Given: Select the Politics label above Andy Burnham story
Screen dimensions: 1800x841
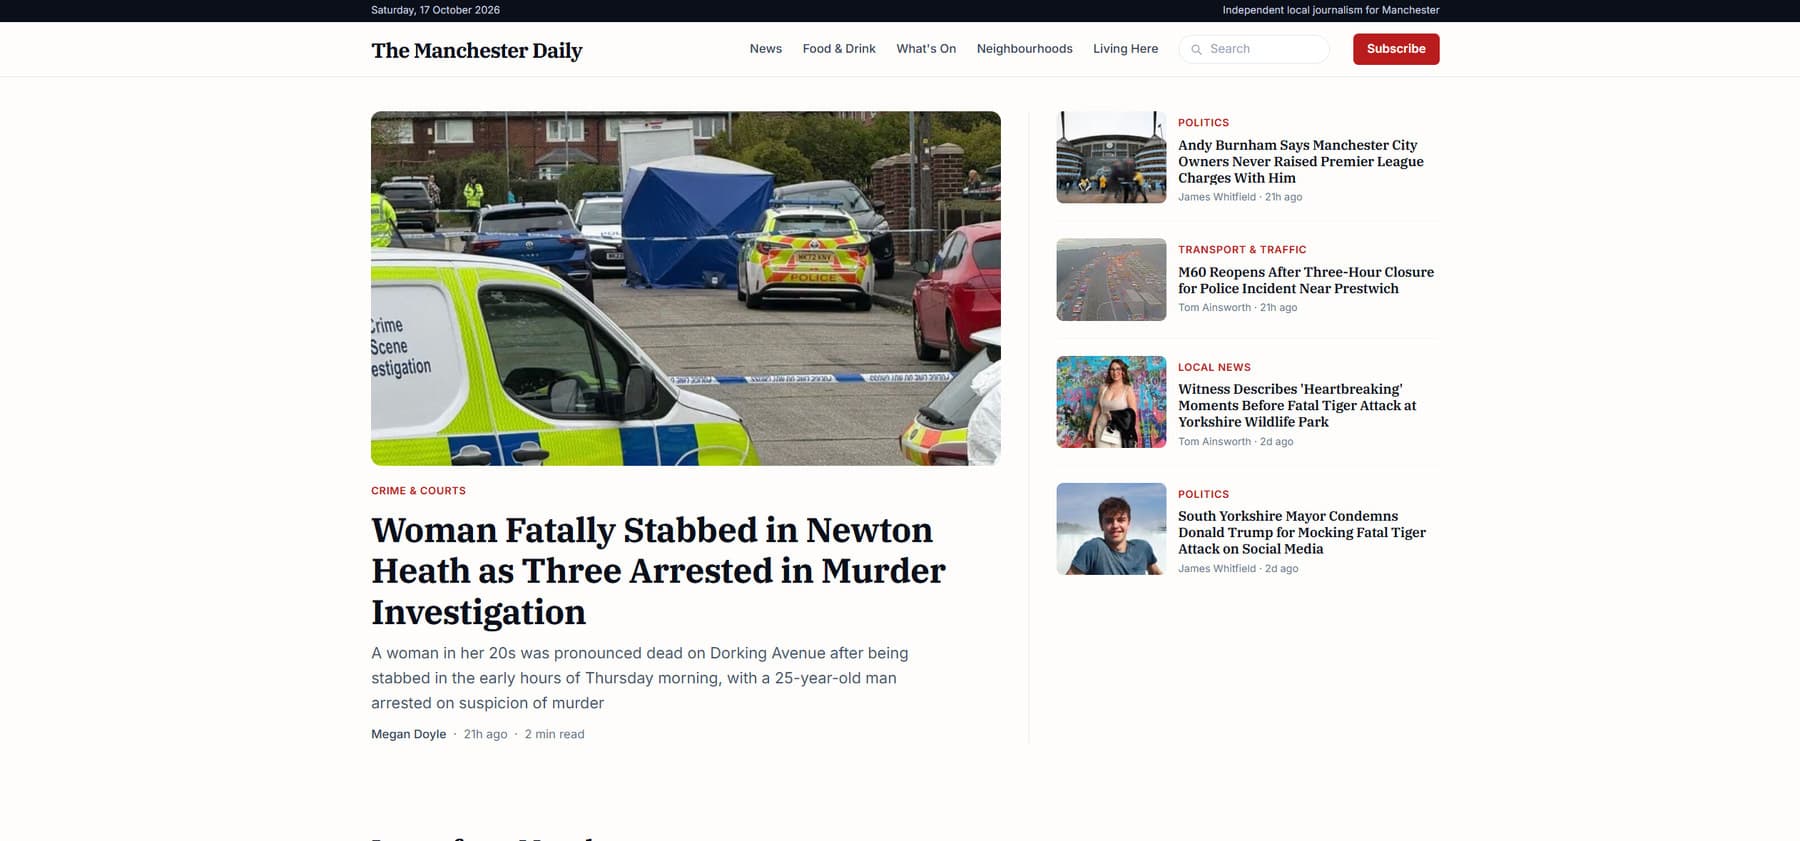Looking at the screenshot, I should (1203, 123).
